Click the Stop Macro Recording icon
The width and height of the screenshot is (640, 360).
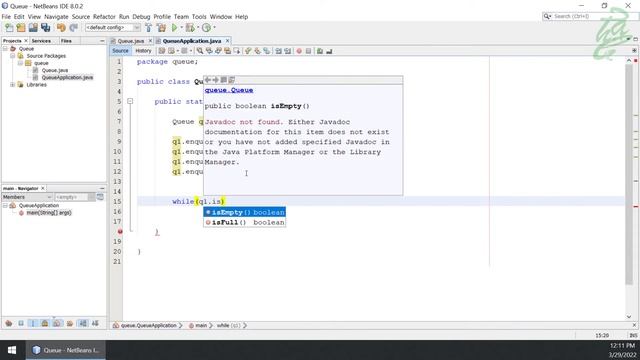click(x=308, y=51)
